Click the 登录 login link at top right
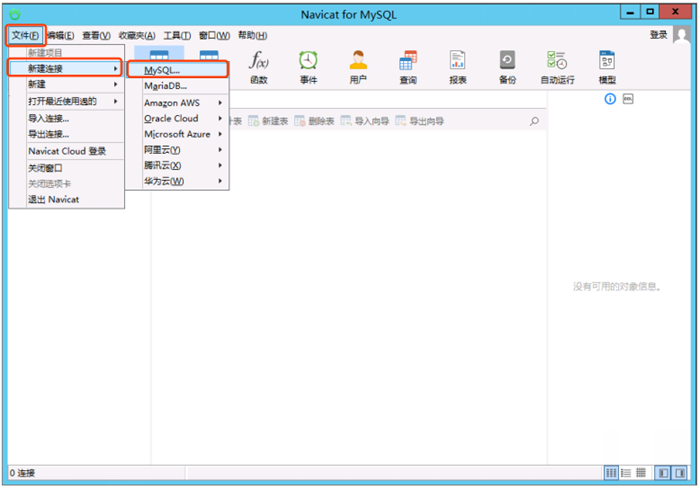 658,35
